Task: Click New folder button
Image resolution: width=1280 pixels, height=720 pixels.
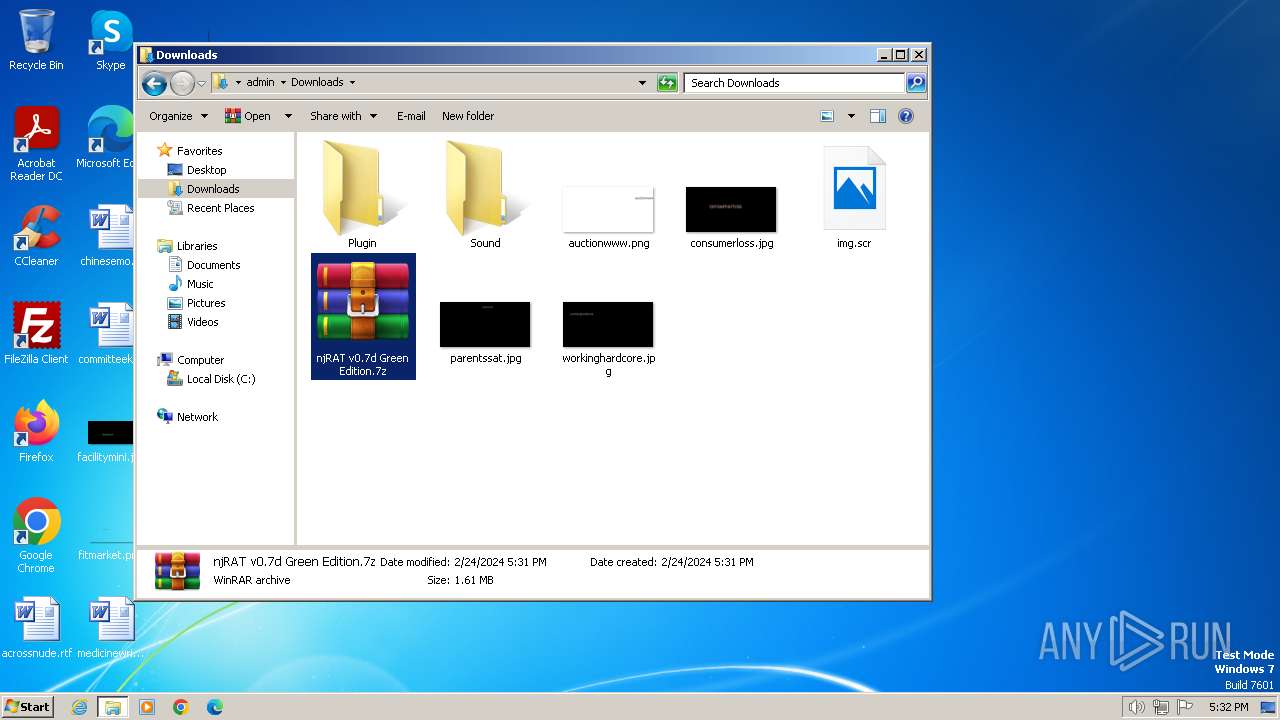Action: pyautogui.click(x=468, y=116)
